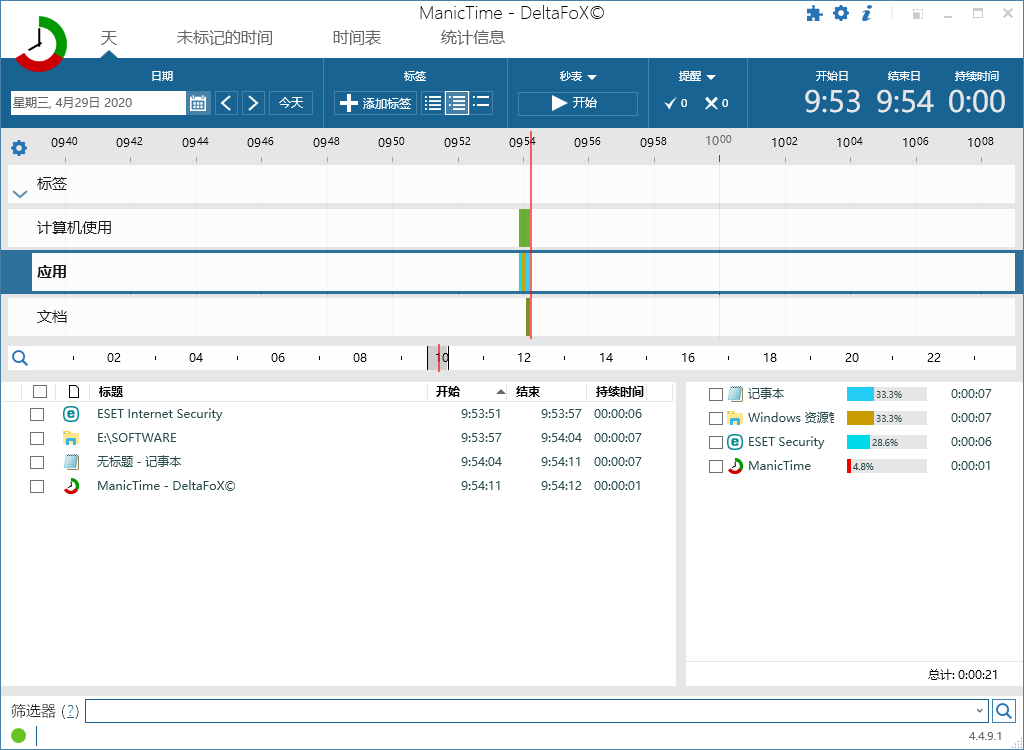Click the 今天 today button
The width and height of the screenshot is (1024, 750).
click(x=291, y=103)
